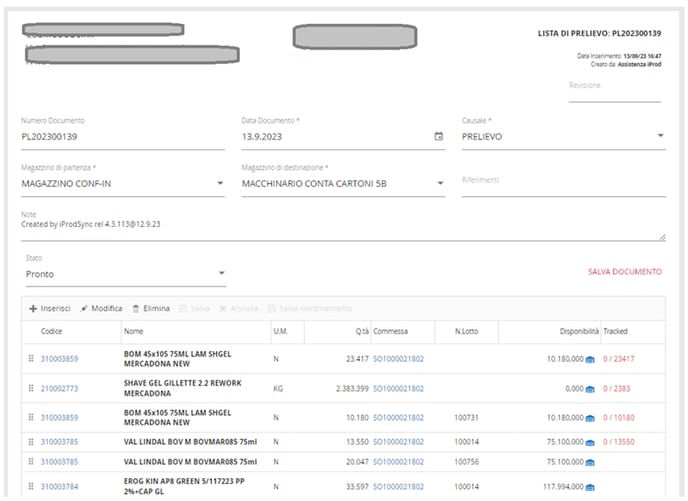Click warehouse icon in EROG KIN AP8 row
The height and width of the screenshot is (501, 688).
point(590,487)
